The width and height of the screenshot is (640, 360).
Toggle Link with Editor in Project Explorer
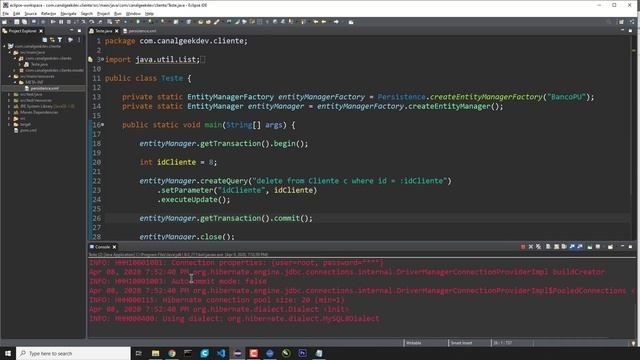(x=52, y=40)
